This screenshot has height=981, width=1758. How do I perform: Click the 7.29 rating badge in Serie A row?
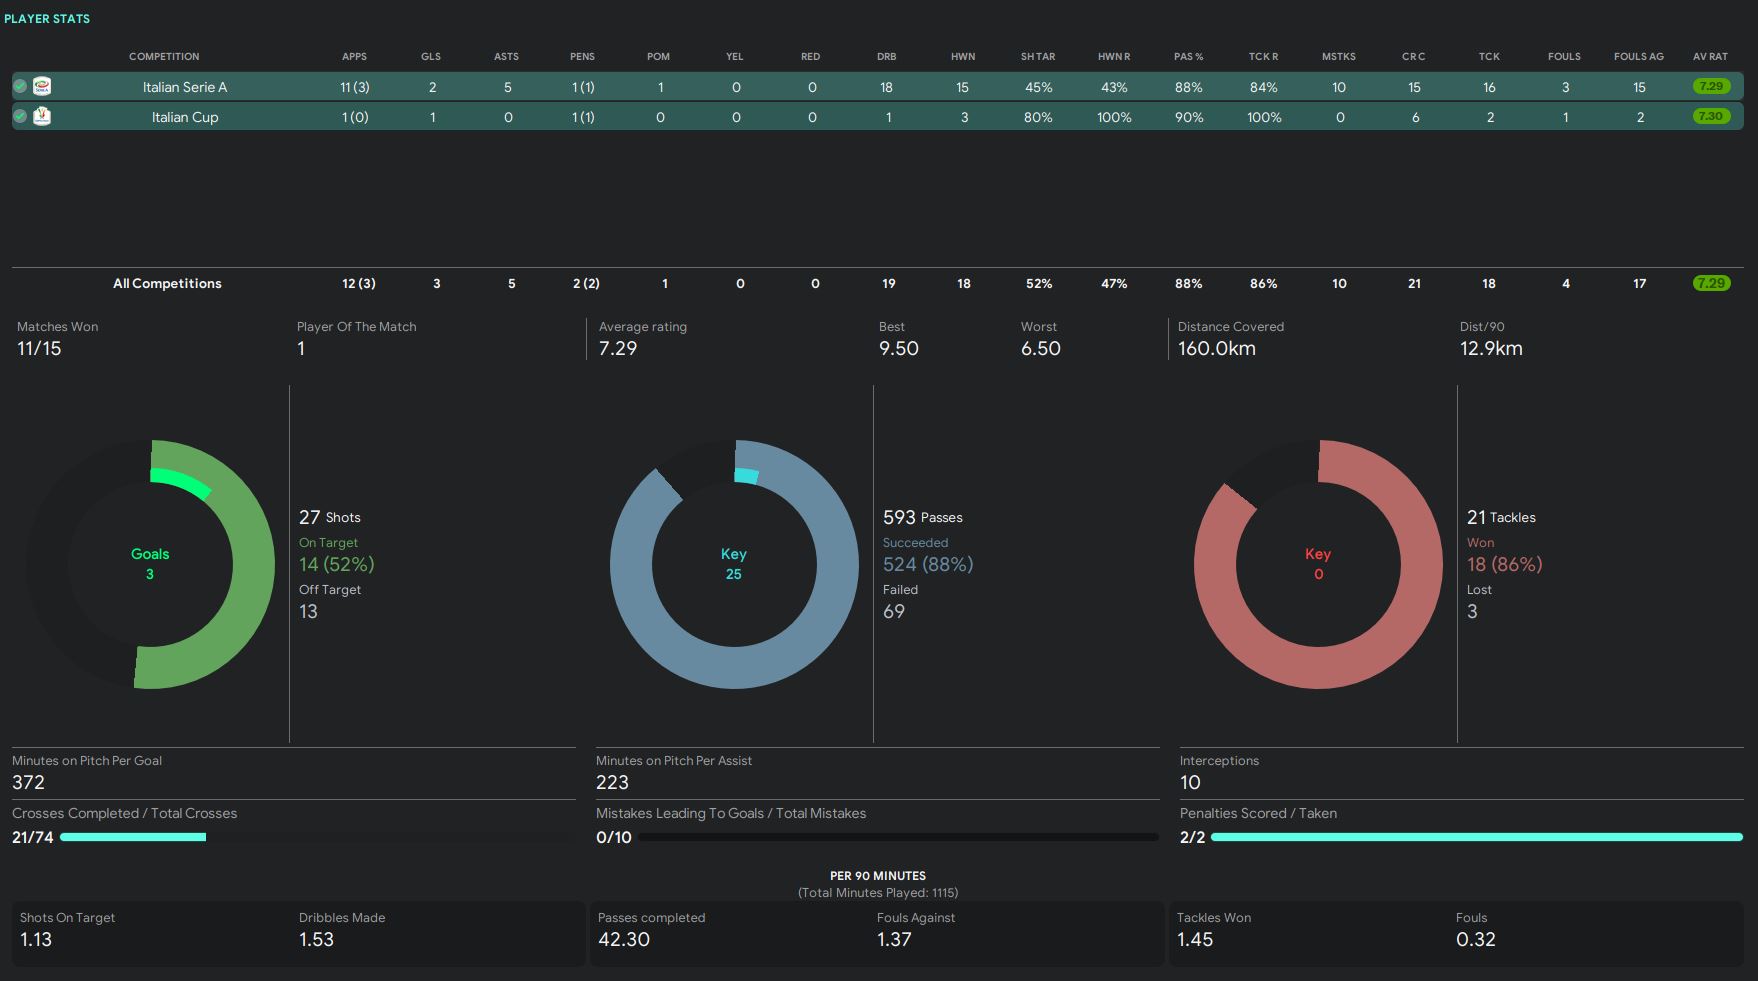1710,87
